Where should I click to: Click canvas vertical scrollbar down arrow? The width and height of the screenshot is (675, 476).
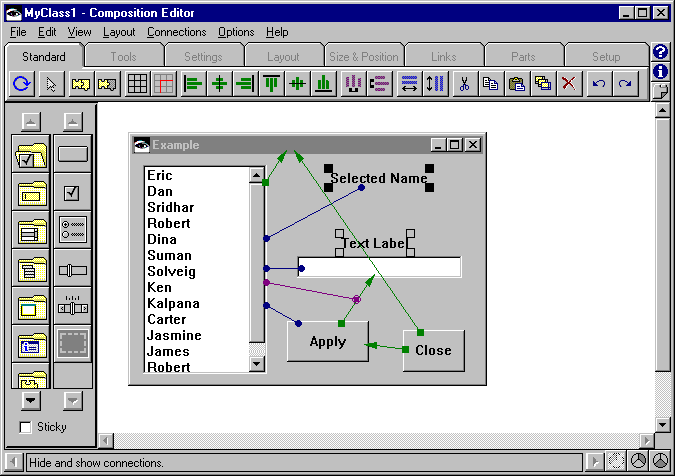point(663,424)
